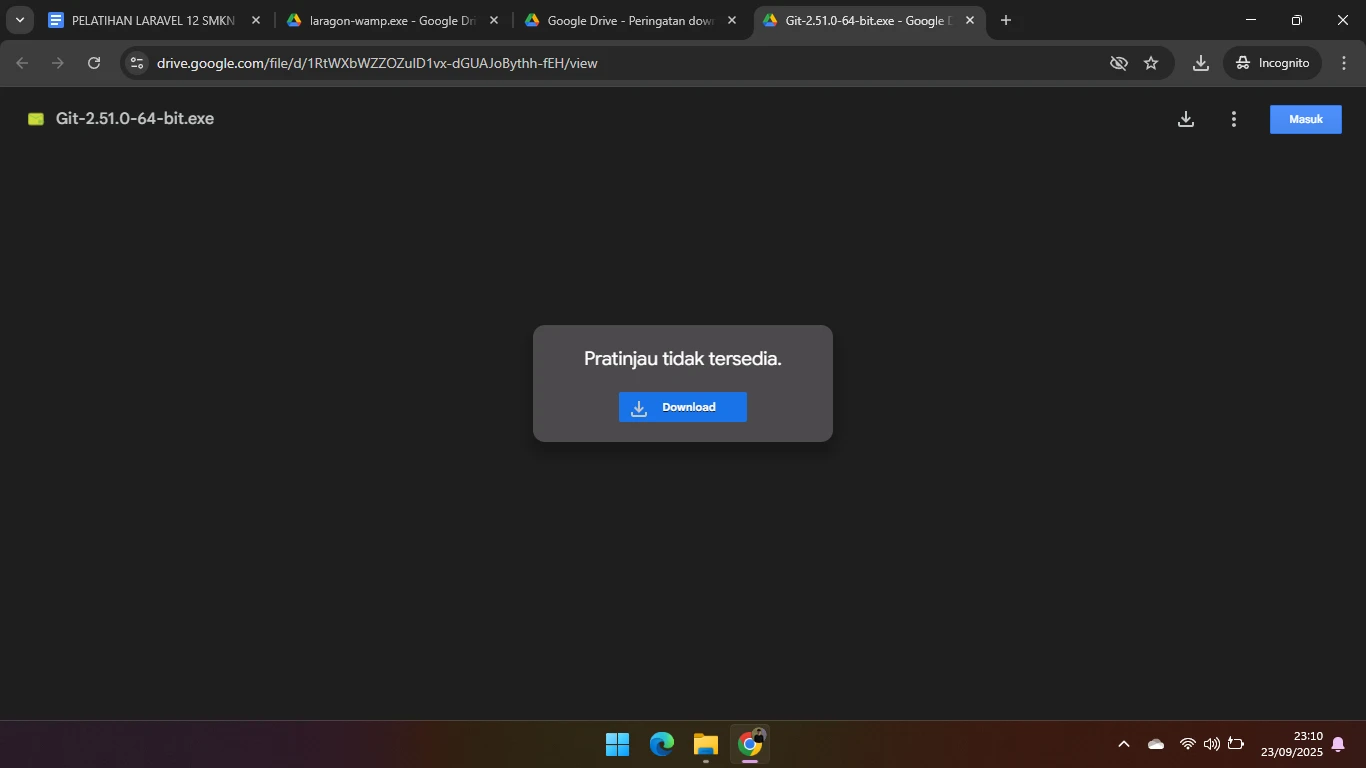Viewport: 1366px width, 768px height.
Task: Click the Masuk sign-in button
Action: 1305,119
